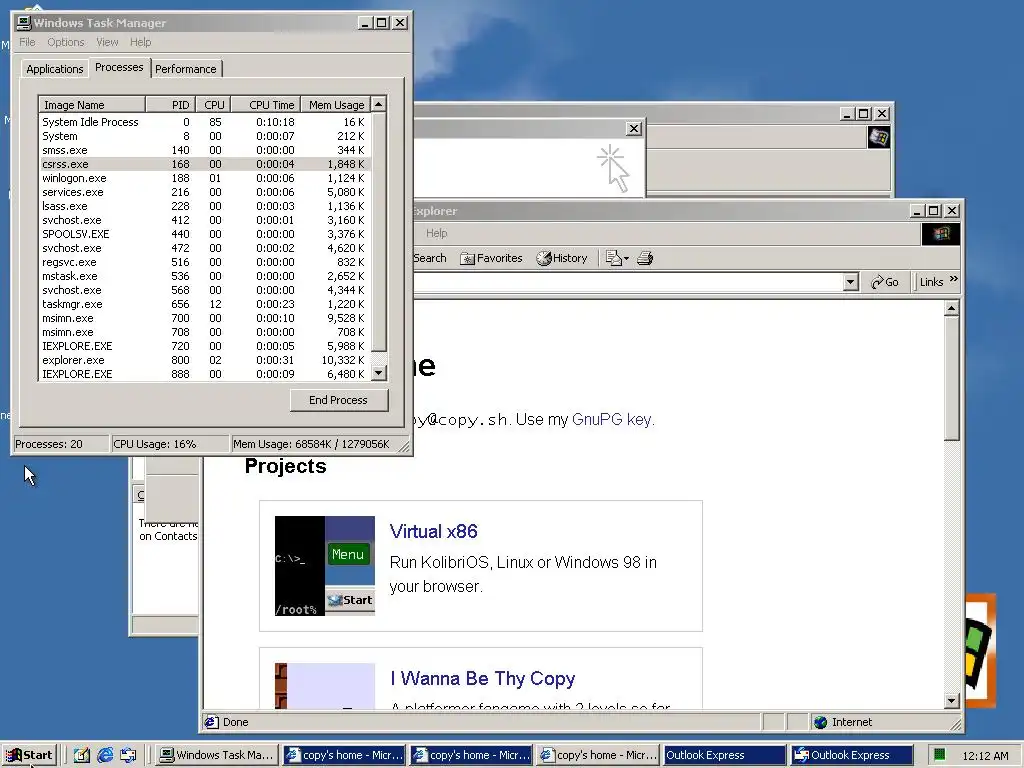
Task: Click the Task Manager list scroll-down arrow
Action: click(378, 373)
